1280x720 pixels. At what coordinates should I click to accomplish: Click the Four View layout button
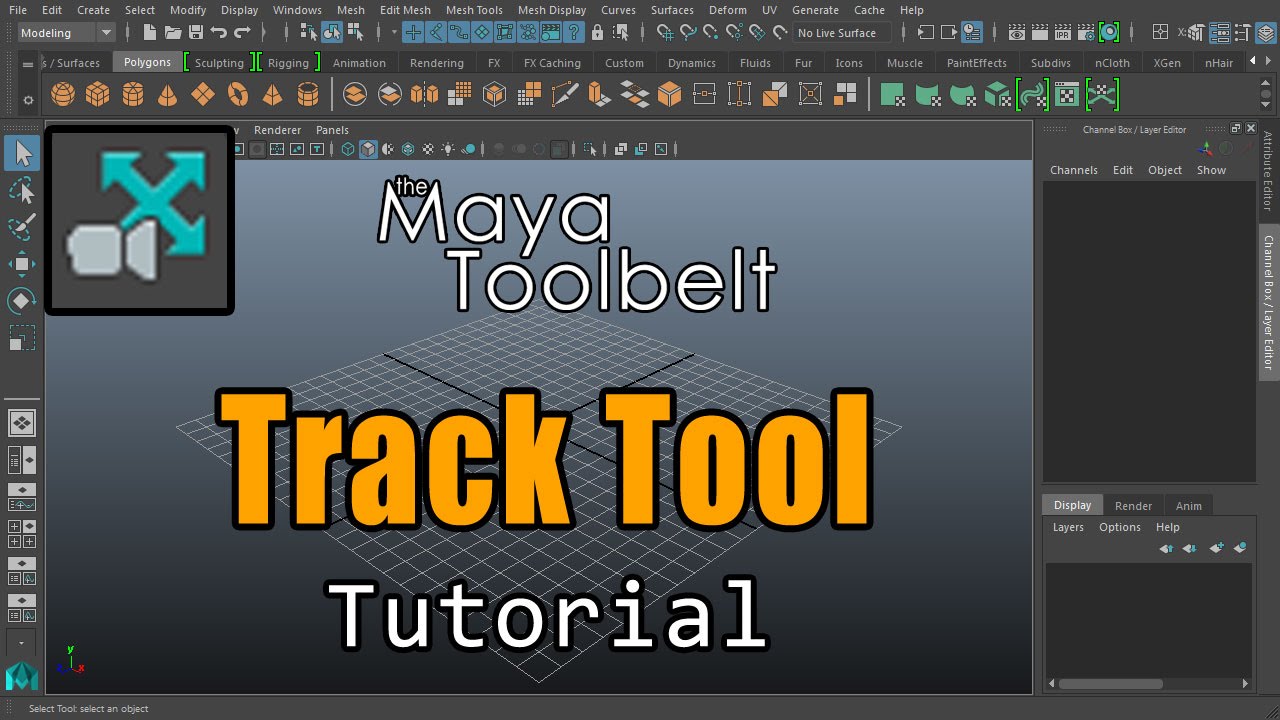pos(22,533)
